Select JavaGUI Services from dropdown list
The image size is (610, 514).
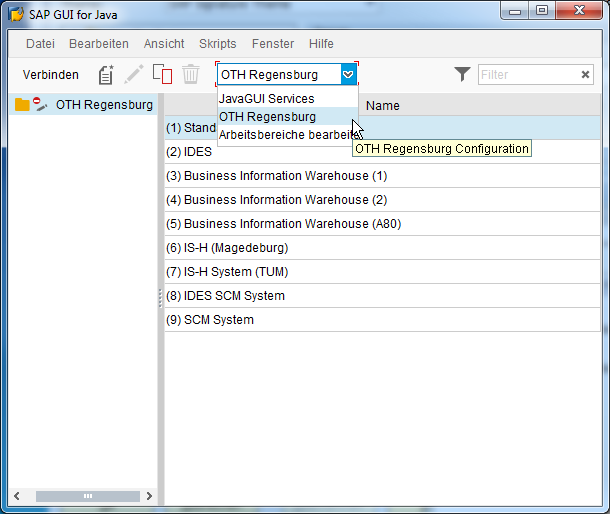267,99
